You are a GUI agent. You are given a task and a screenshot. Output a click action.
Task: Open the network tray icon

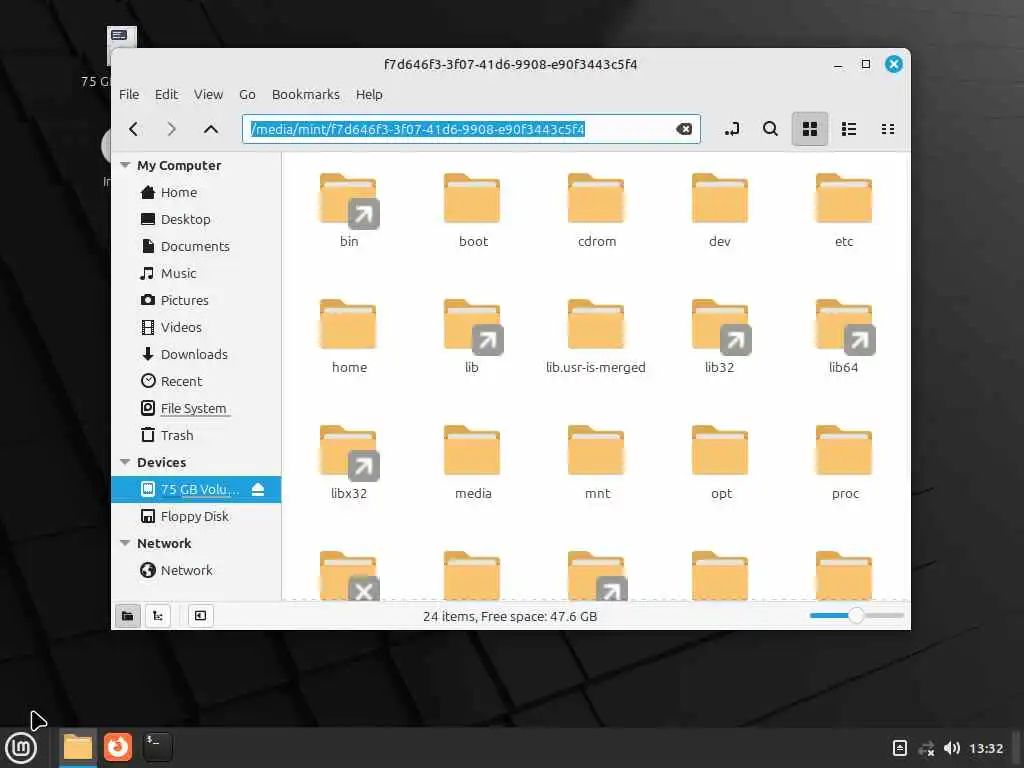pyautogui.click(x=926, y=748)
